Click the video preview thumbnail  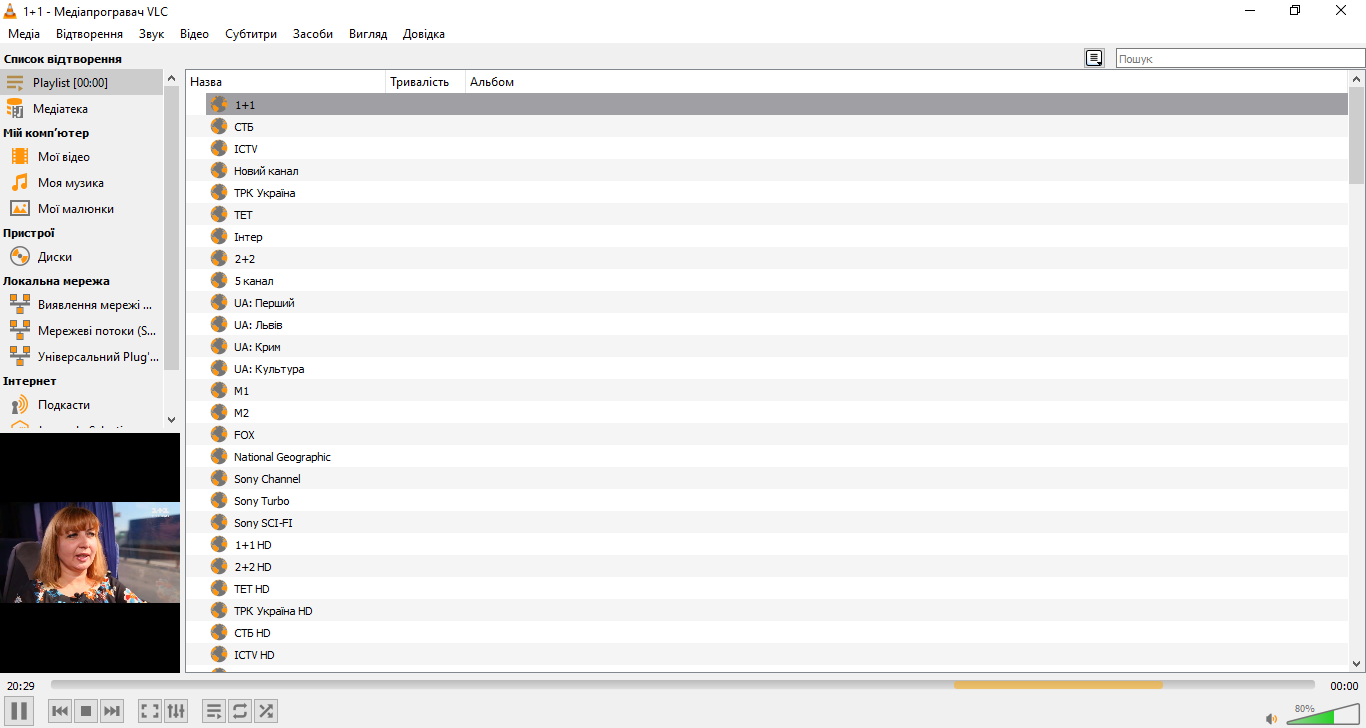[x=90, y=552]
